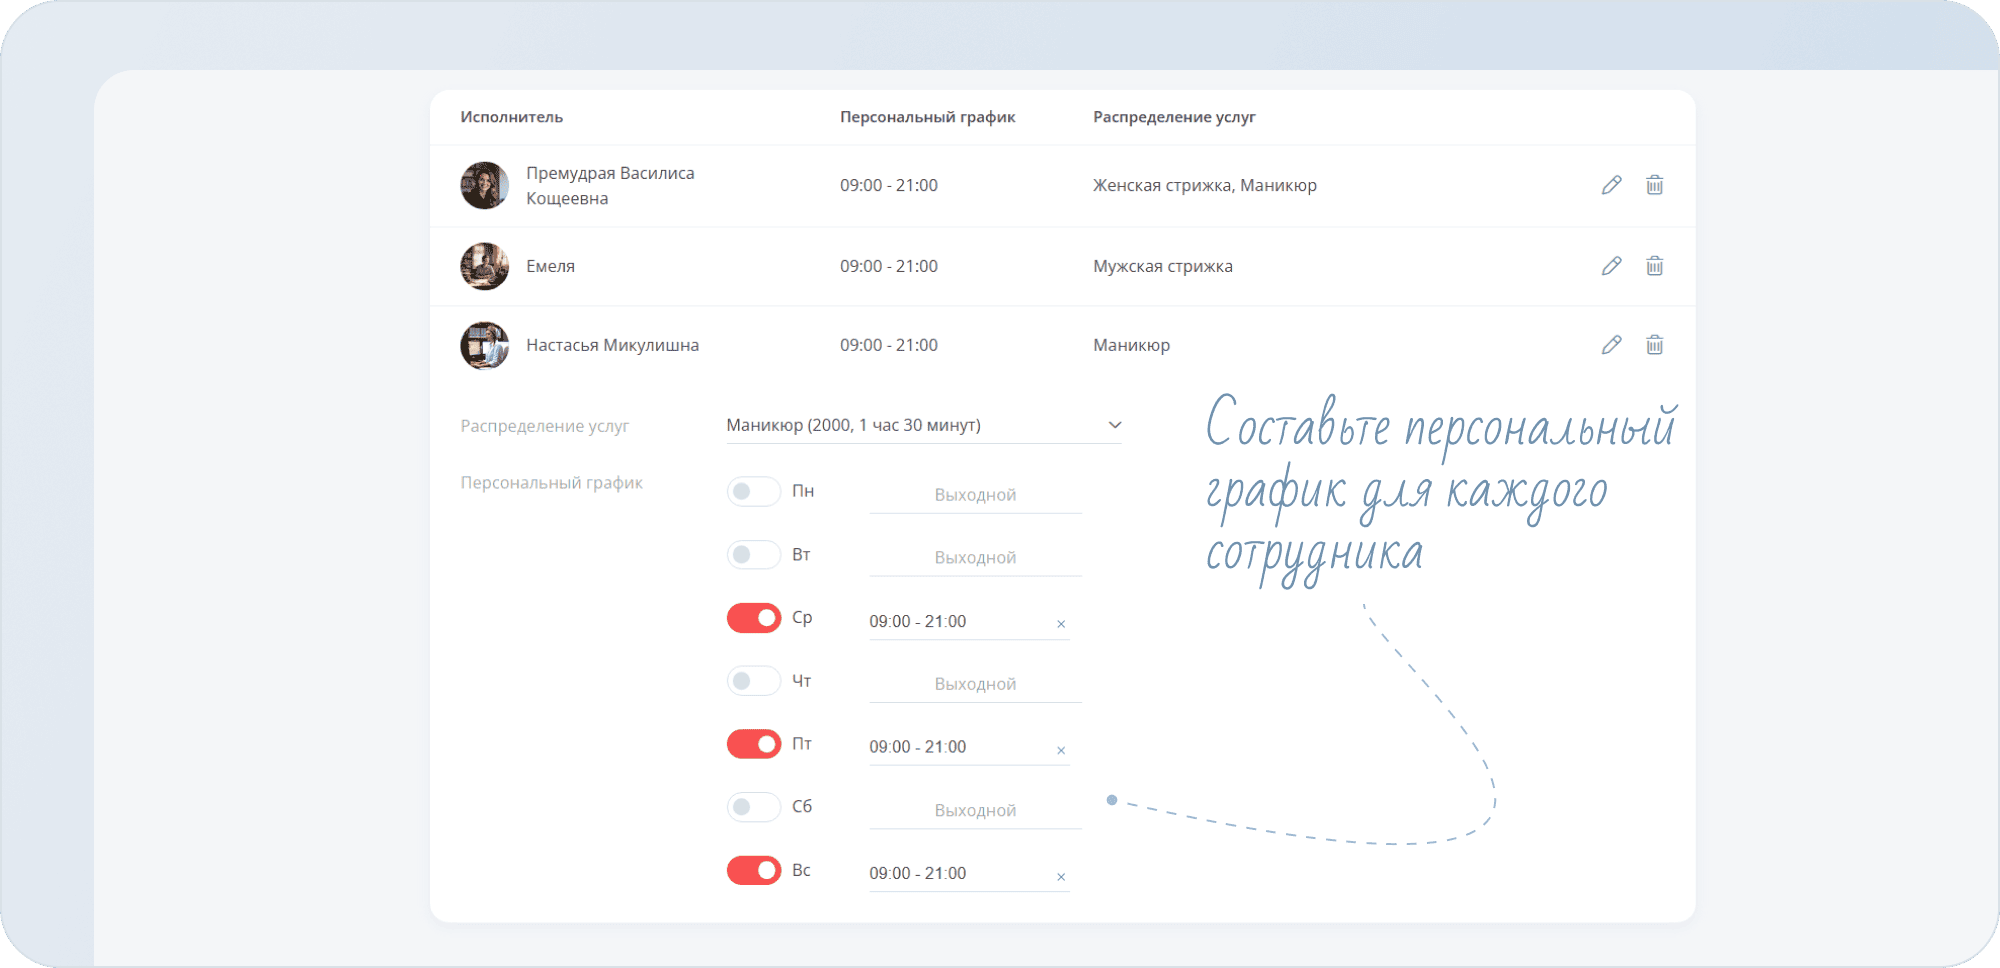
Task: Open Емеля's avatar photo
Action: (484, 266)
